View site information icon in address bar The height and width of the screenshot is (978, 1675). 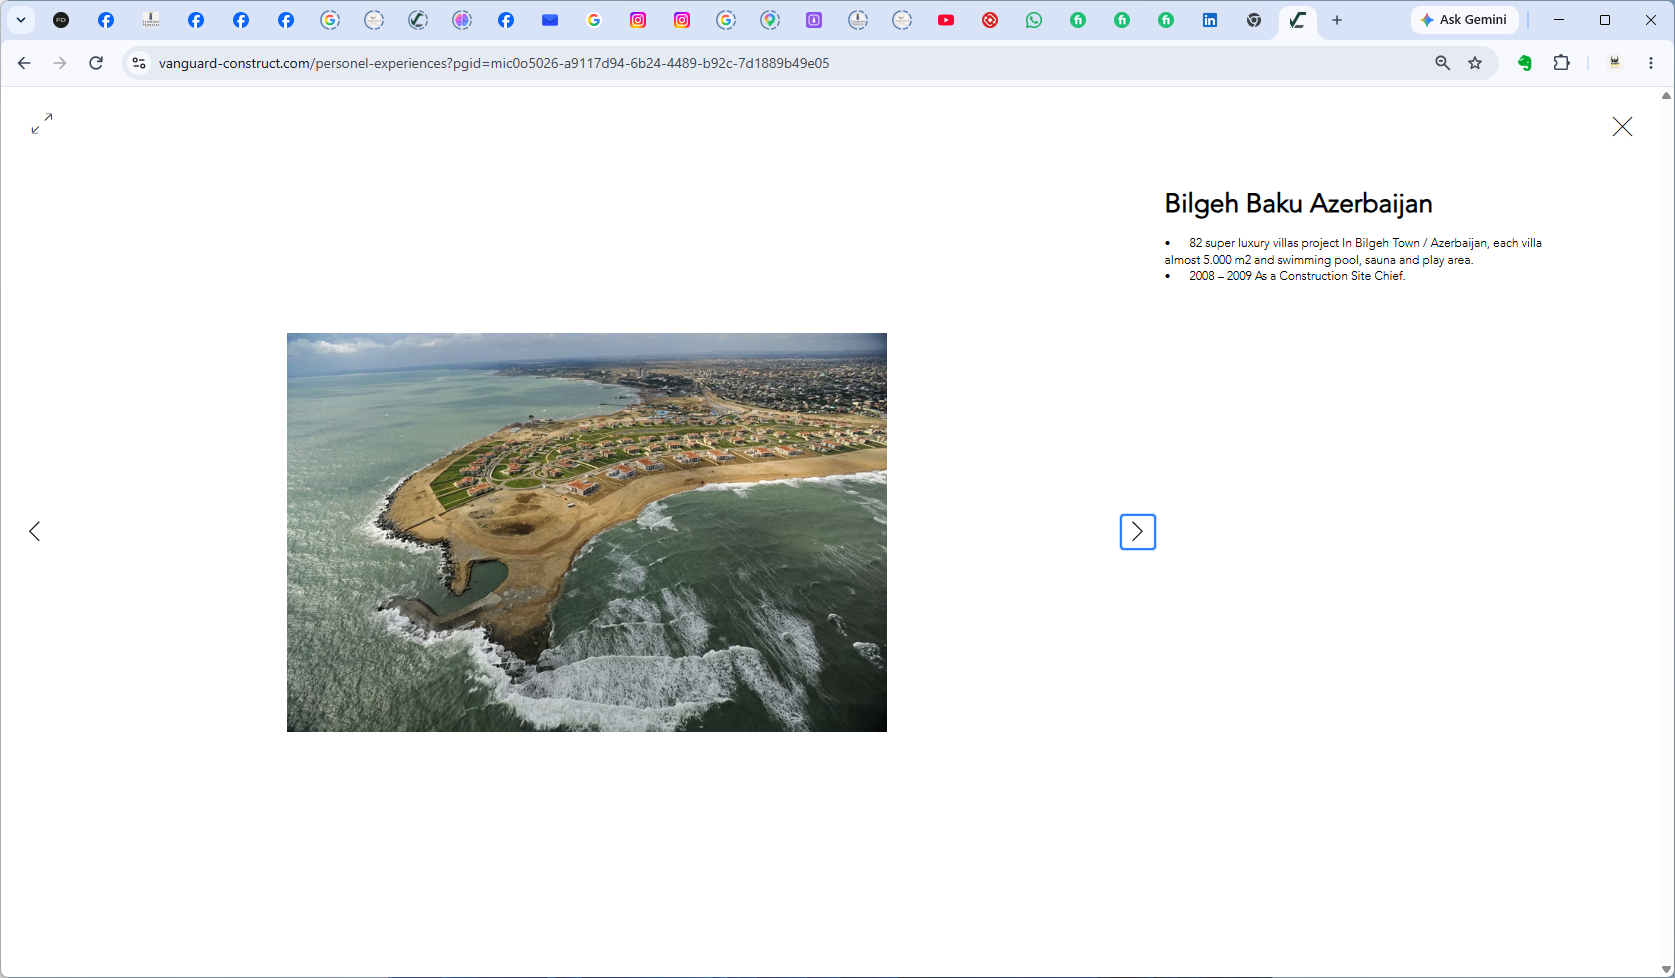[x=139, y=63]
